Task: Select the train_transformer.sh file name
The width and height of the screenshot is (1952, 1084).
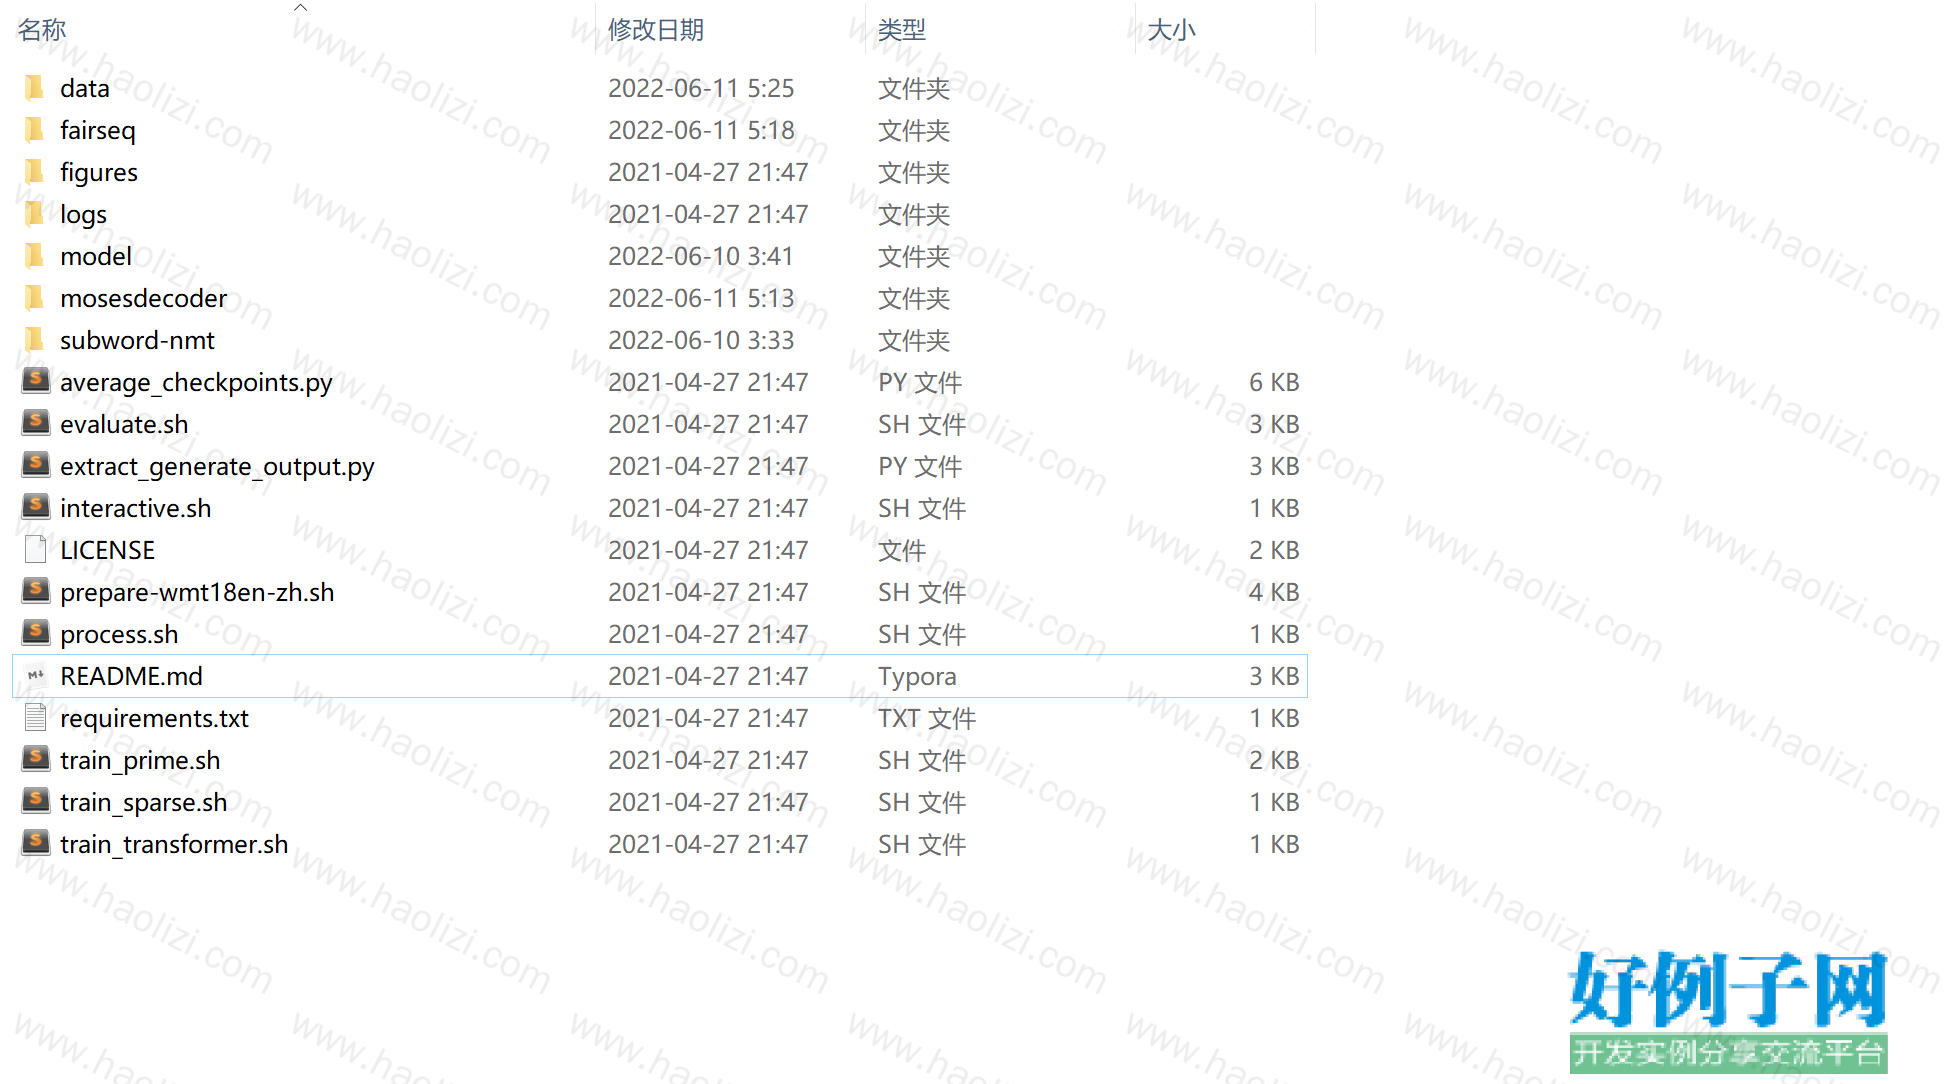Action: pyautogui.click(x=174, y=845)
